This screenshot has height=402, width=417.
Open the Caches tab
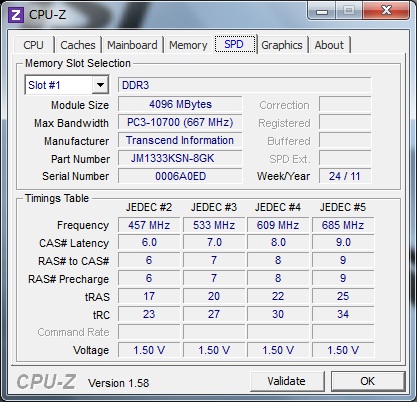pos(78,45)
